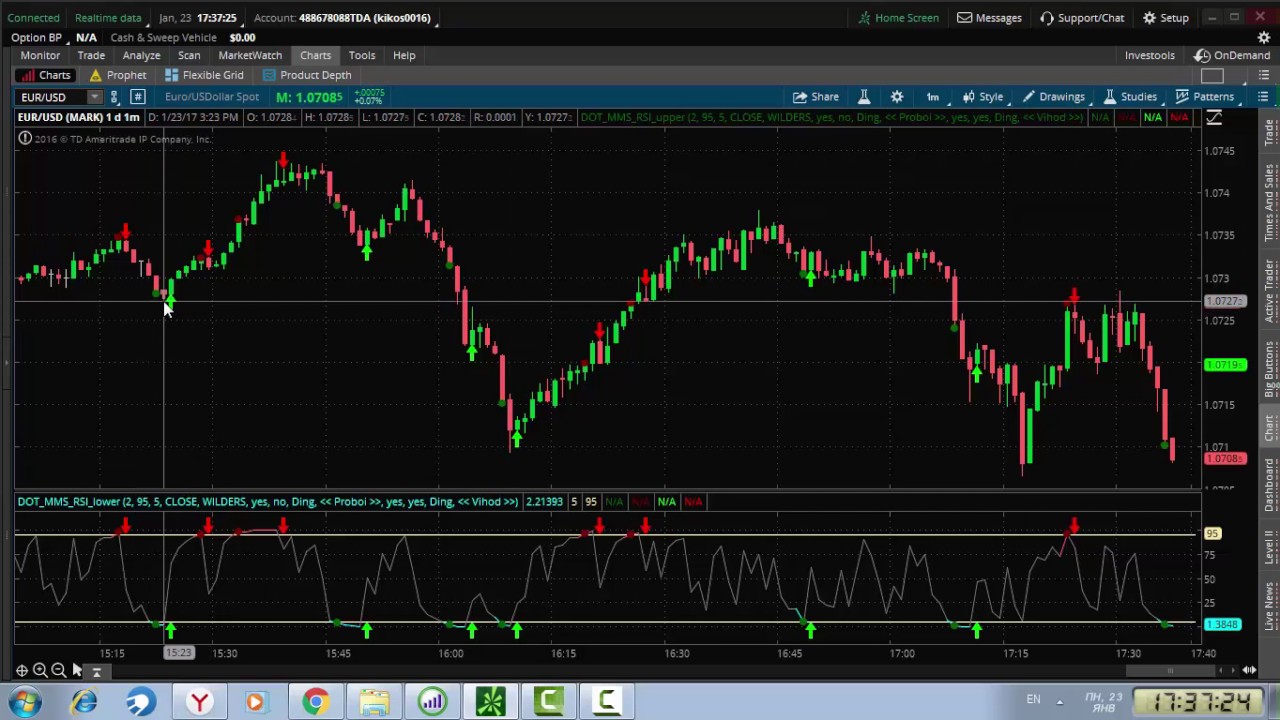Zoom out on the chart
1280x720 pixels.
point(58,671)
